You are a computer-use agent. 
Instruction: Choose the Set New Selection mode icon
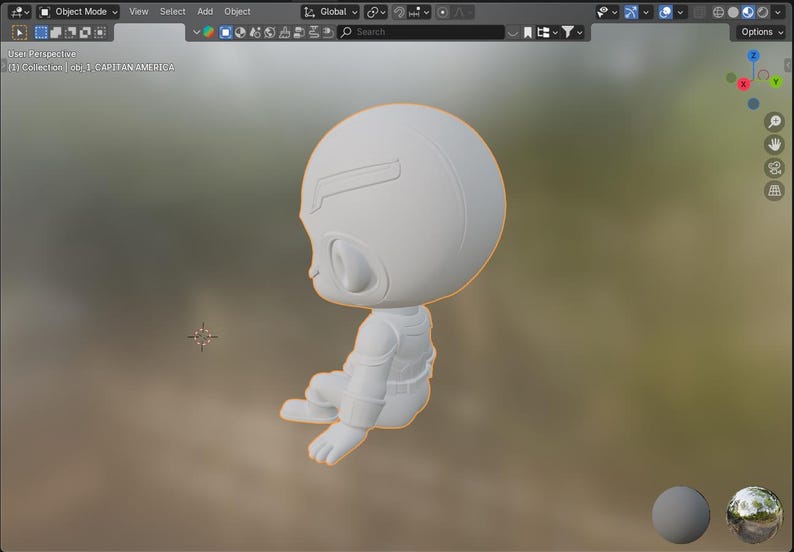click(41, 33)
